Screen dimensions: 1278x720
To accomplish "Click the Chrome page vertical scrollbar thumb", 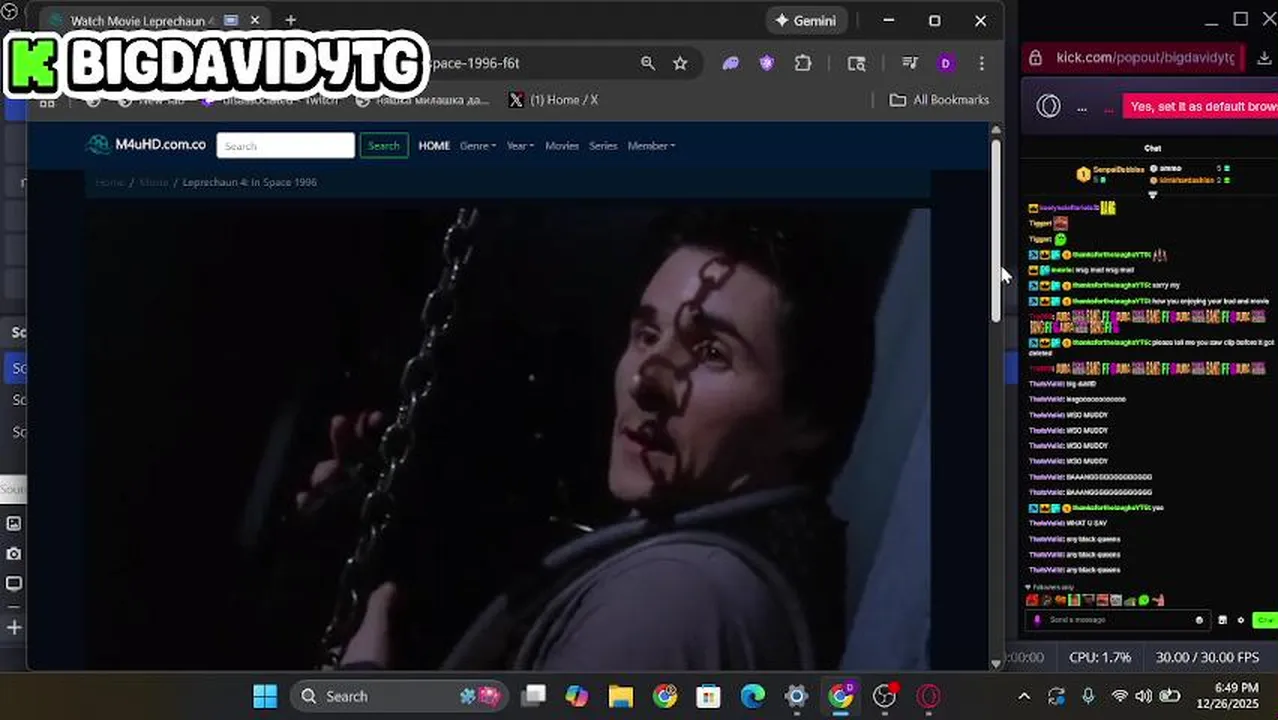I will point(996,230).
